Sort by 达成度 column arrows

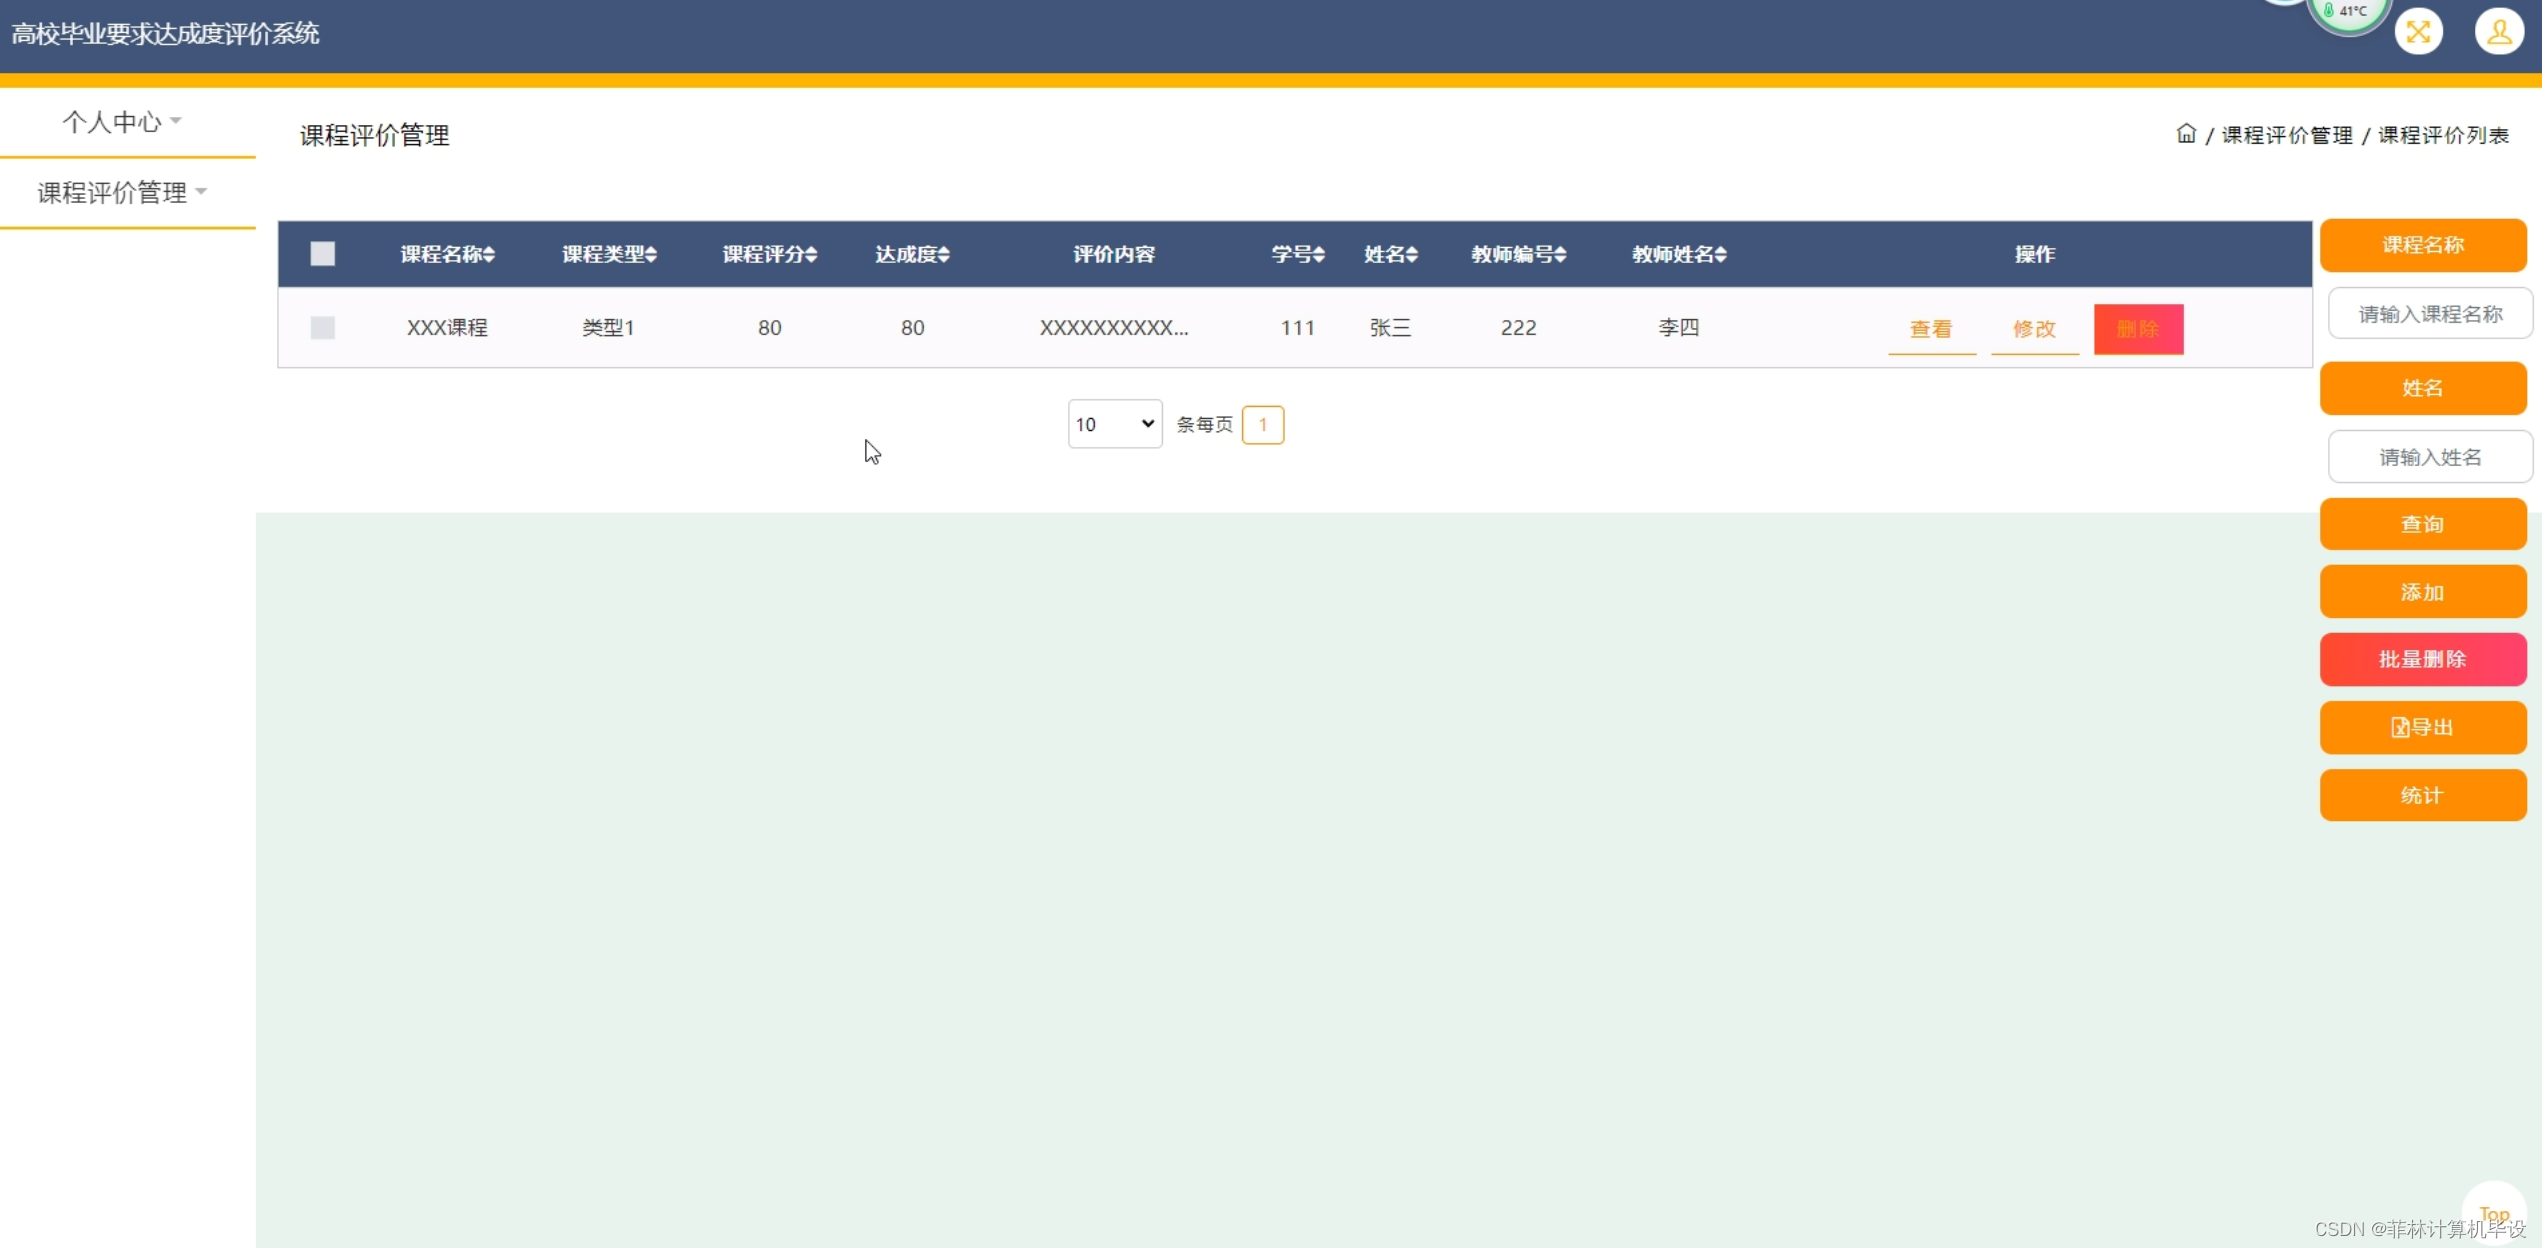pyautogui.click(x=944, y=255)
